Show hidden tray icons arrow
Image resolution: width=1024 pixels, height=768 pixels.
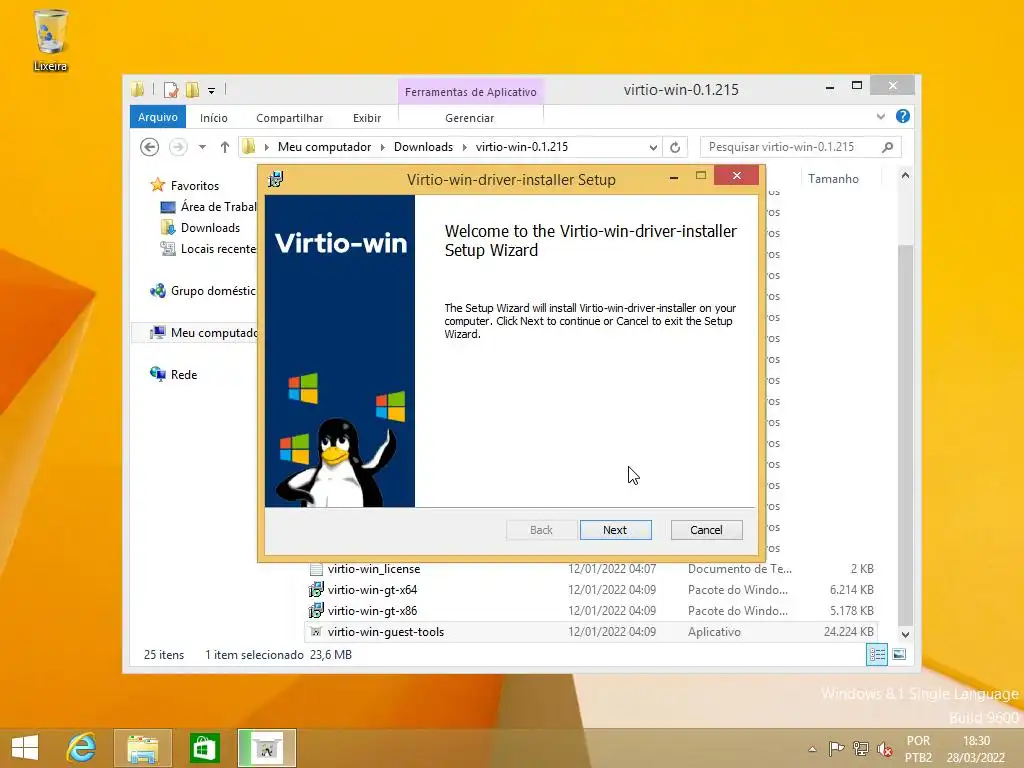click(x=812, y=749)
